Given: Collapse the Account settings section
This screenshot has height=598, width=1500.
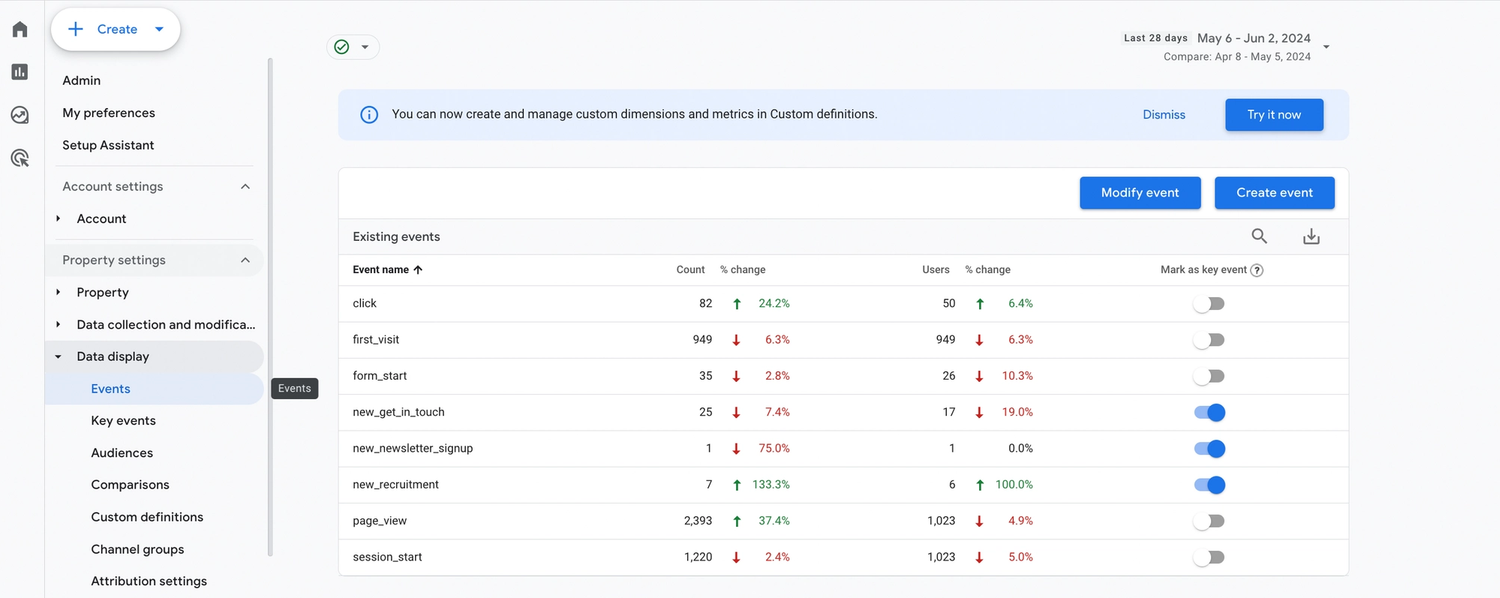Looking at the screenshot, I should click(245, 187).
